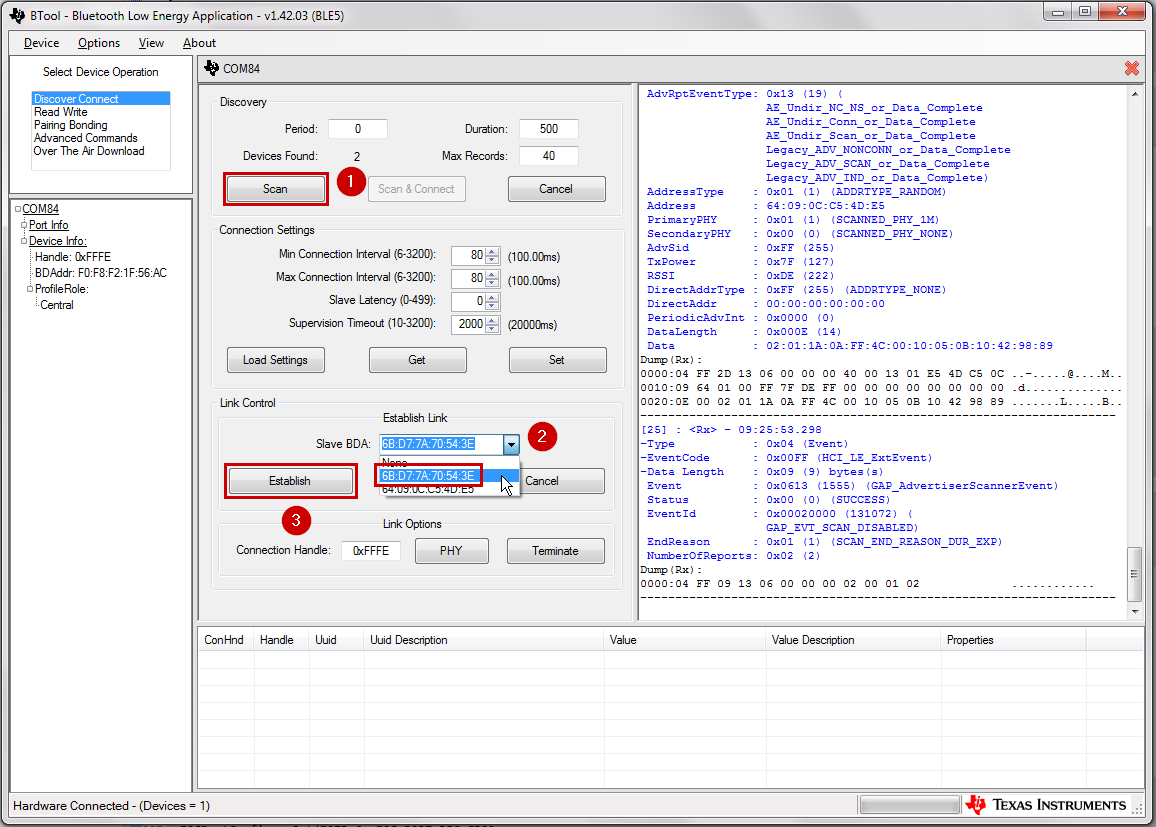Choose Over The Air Download operation
This screenshot has height=827, width=1156.
pyautogui.click(x=89, y=151)
